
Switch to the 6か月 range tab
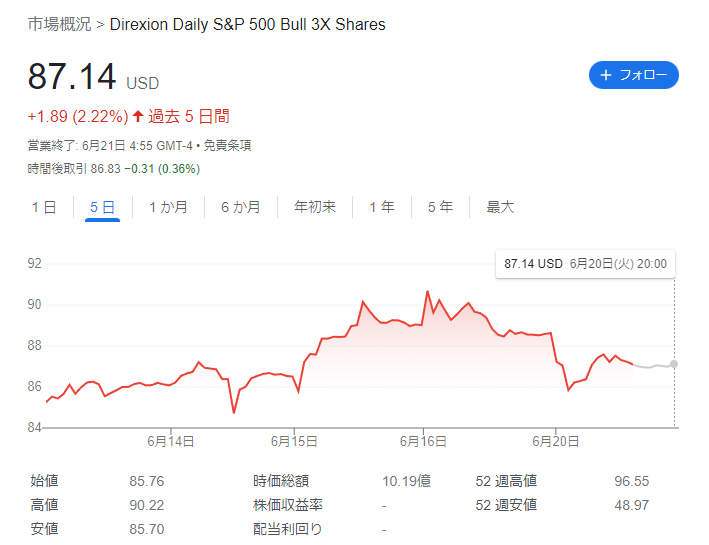point(241,207)
